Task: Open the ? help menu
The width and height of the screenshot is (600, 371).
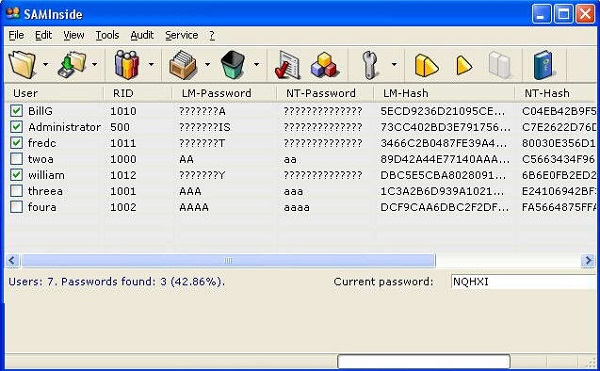Action: [212, 35]
